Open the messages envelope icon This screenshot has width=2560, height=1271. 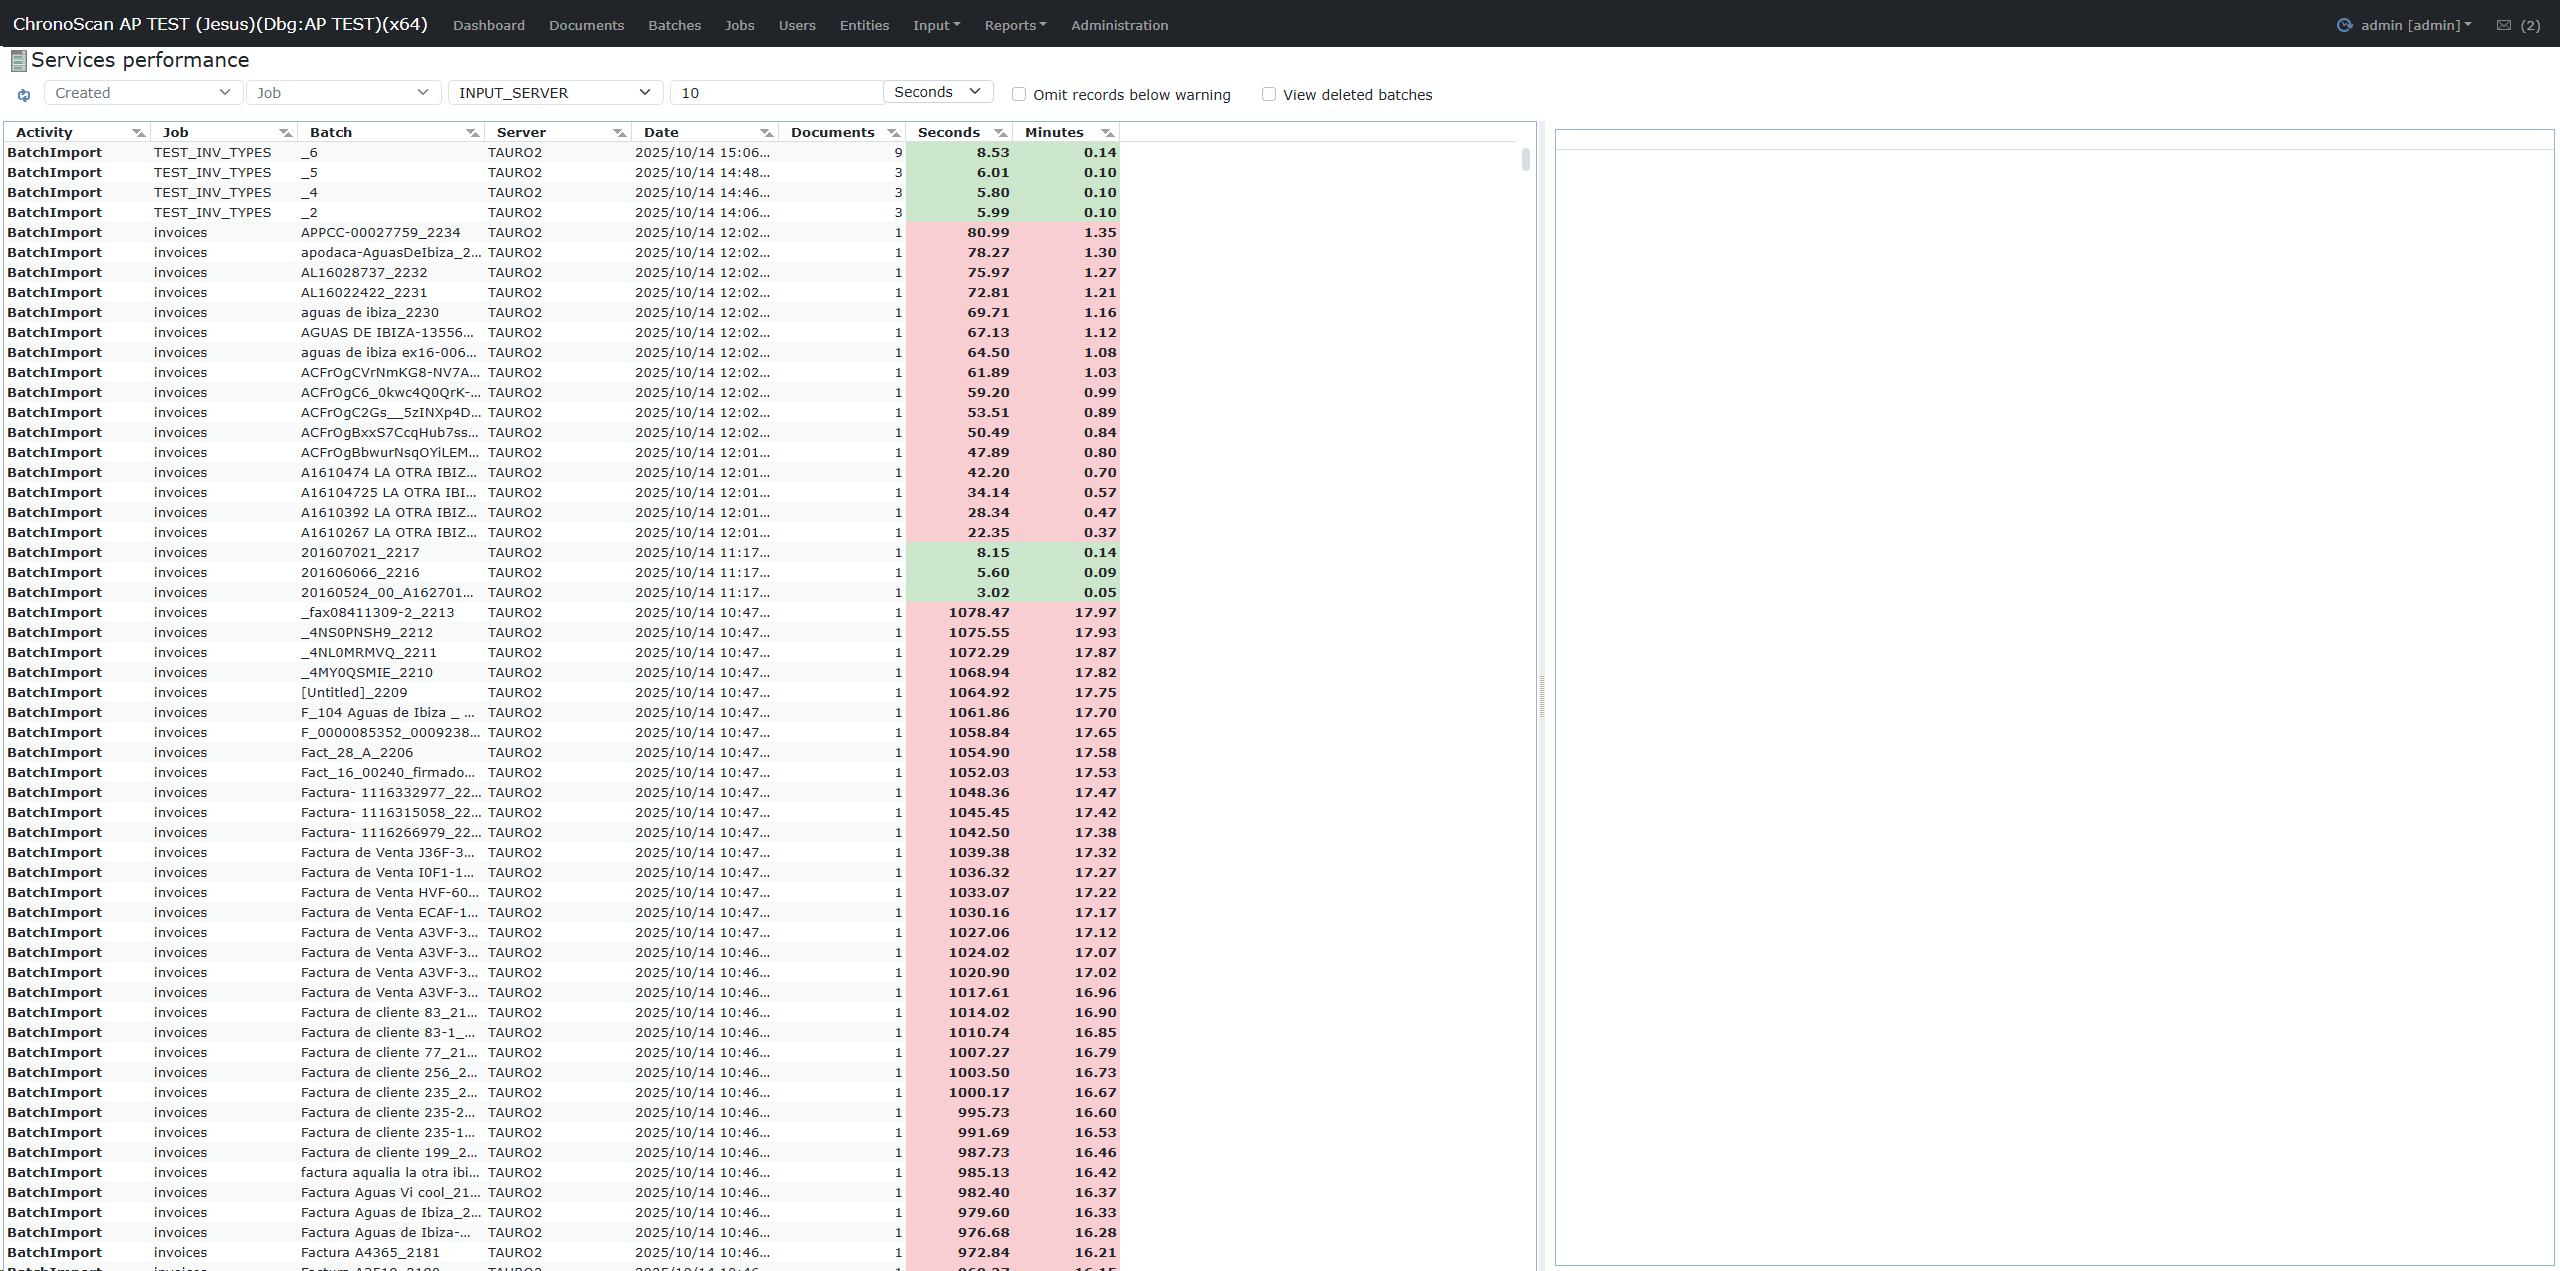tap(2503, 25)
